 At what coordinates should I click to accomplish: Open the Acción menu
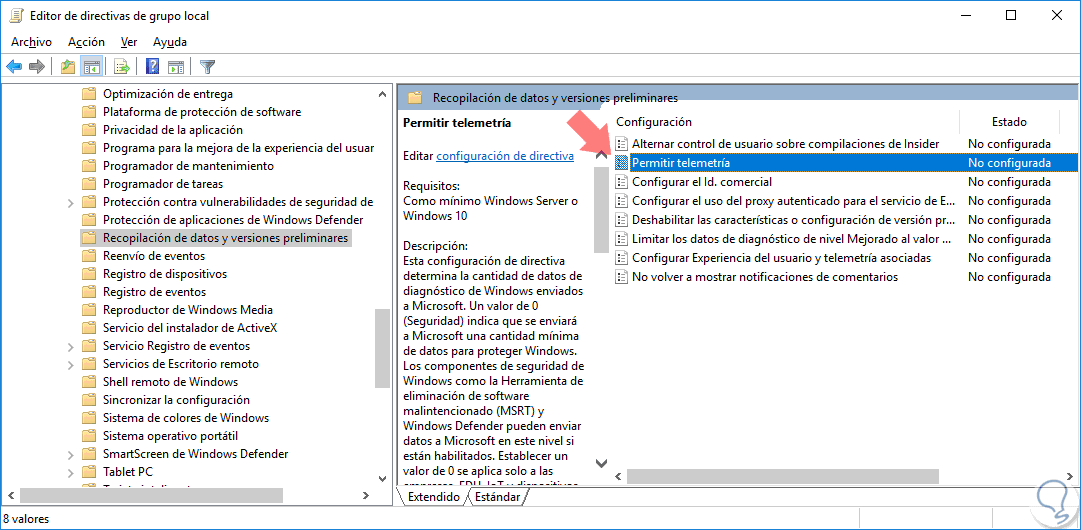(x=87, y=42)
